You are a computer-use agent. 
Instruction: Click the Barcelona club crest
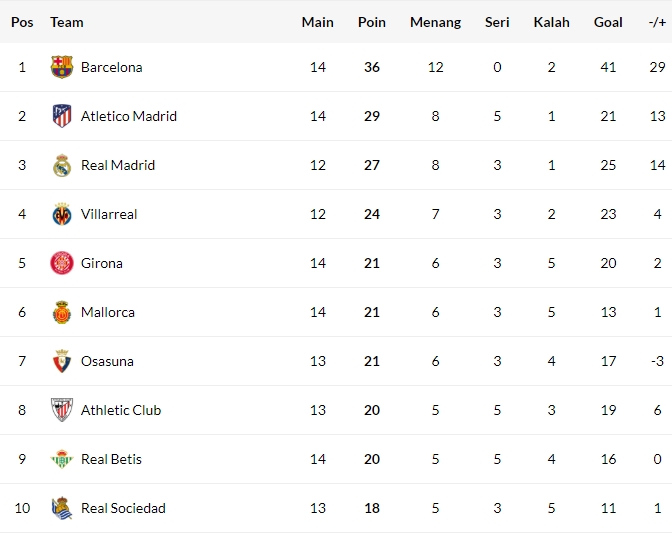point(62,67)
